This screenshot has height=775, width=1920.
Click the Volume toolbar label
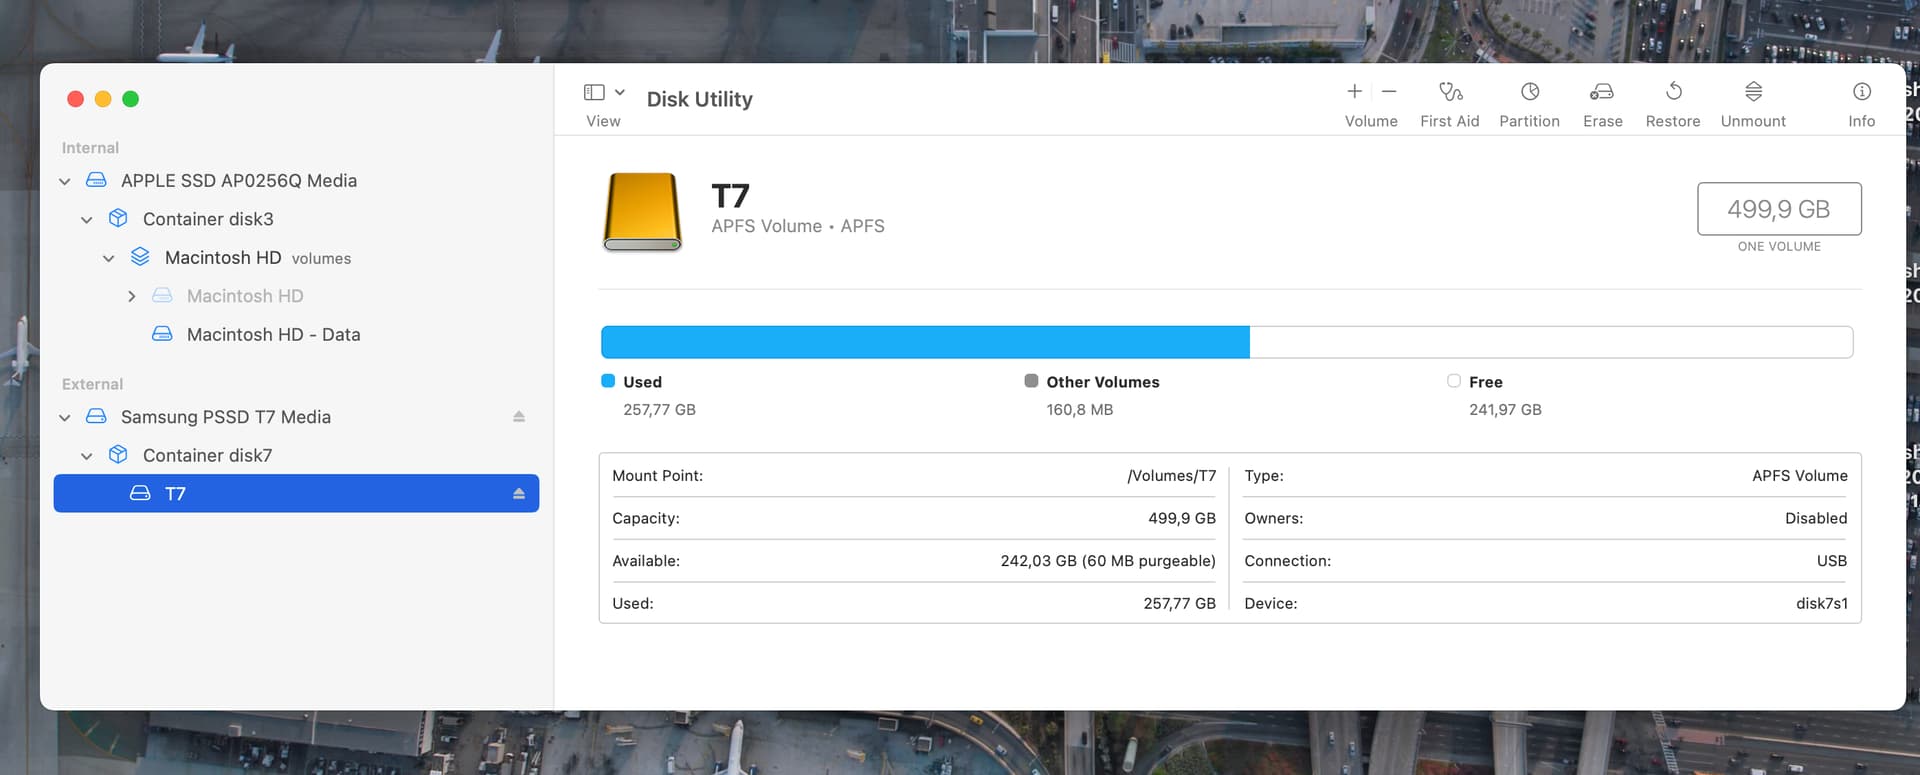1371,121
